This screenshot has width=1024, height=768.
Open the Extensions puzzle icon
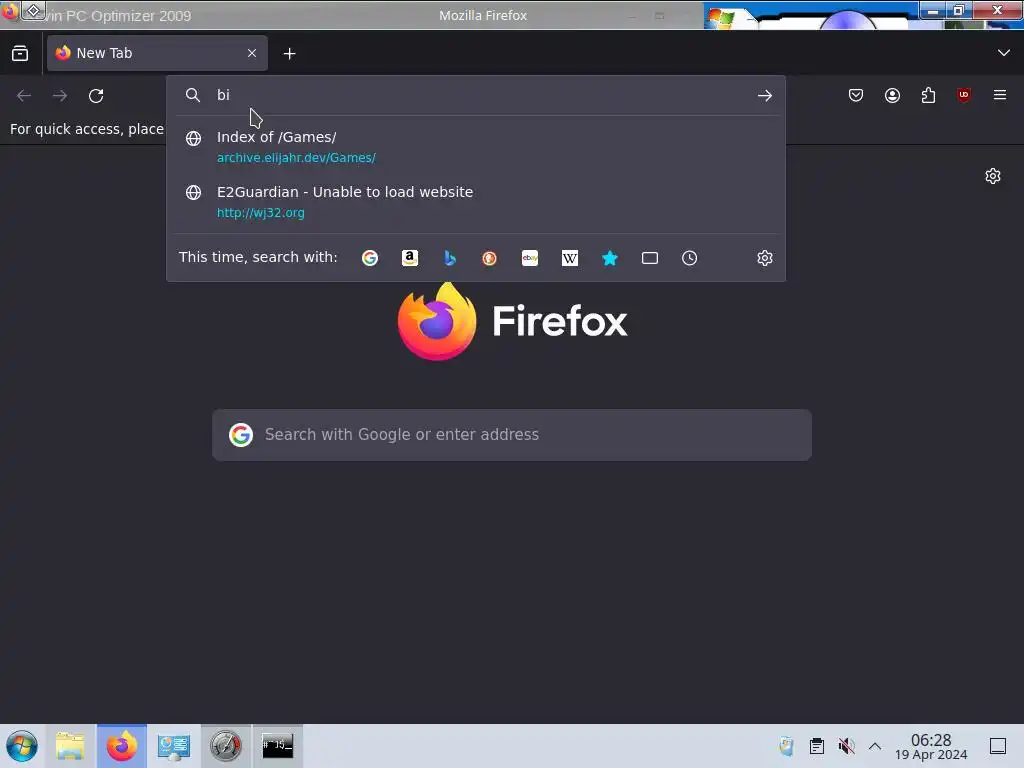point(928,95)
